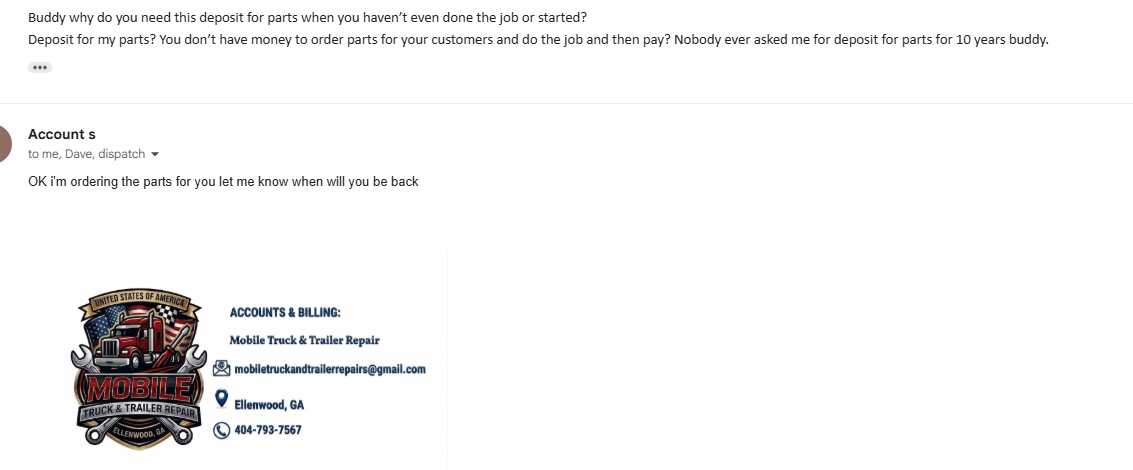
Task: Click the 'OK i'm ordering the parts' reply text
Action: 223,181
